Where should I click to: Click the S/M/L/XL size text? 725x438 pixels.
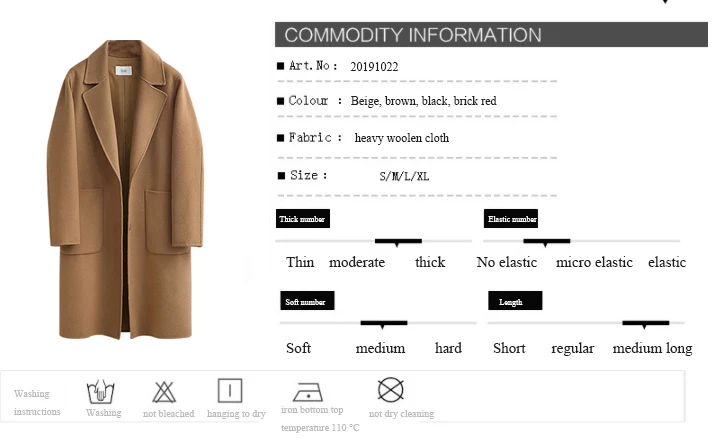tap(404, 176)
